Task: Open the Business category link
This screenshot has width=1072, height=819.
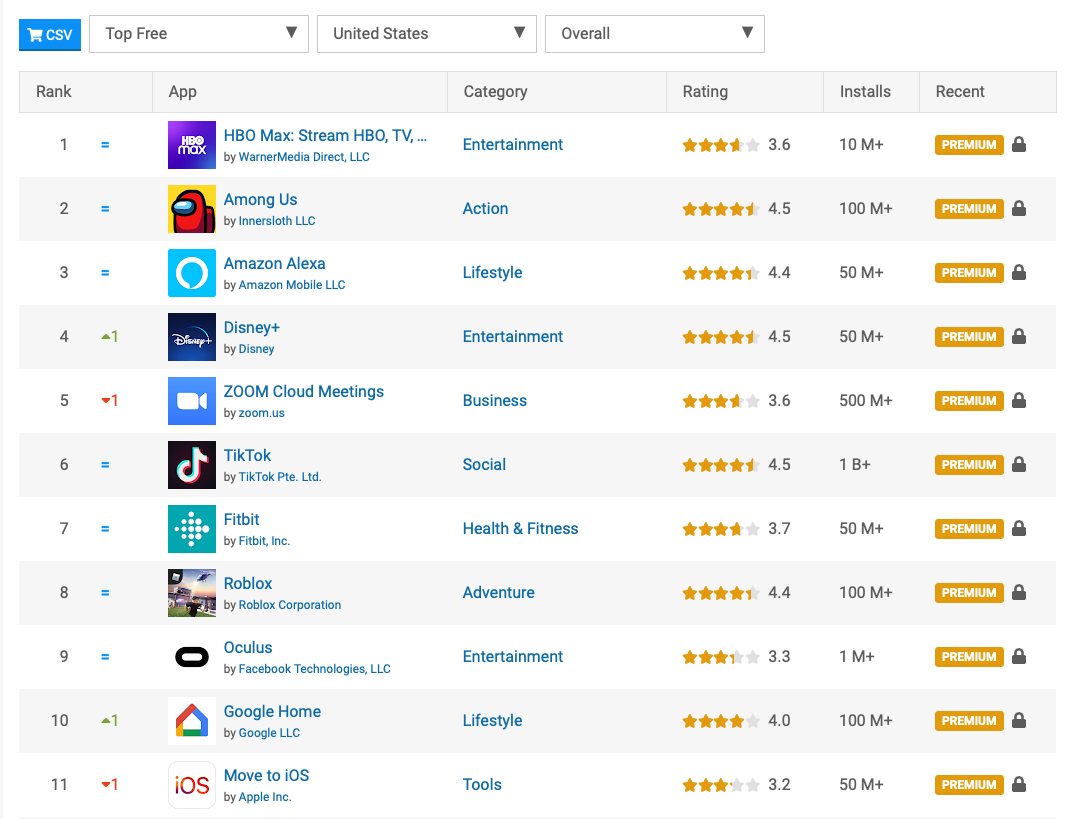Action: tap(495, 401)
